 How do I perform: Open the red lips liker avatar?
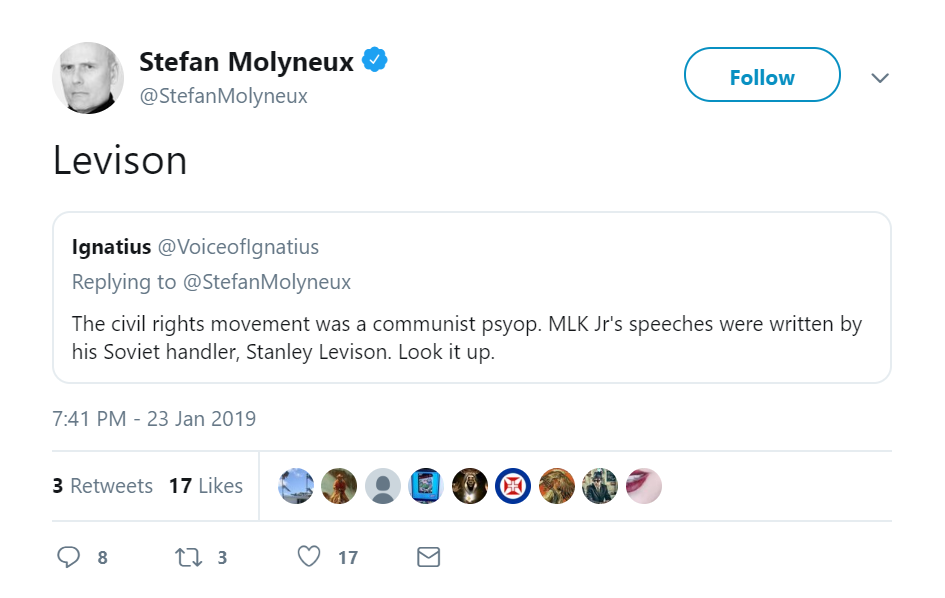[x=643, y=486]
